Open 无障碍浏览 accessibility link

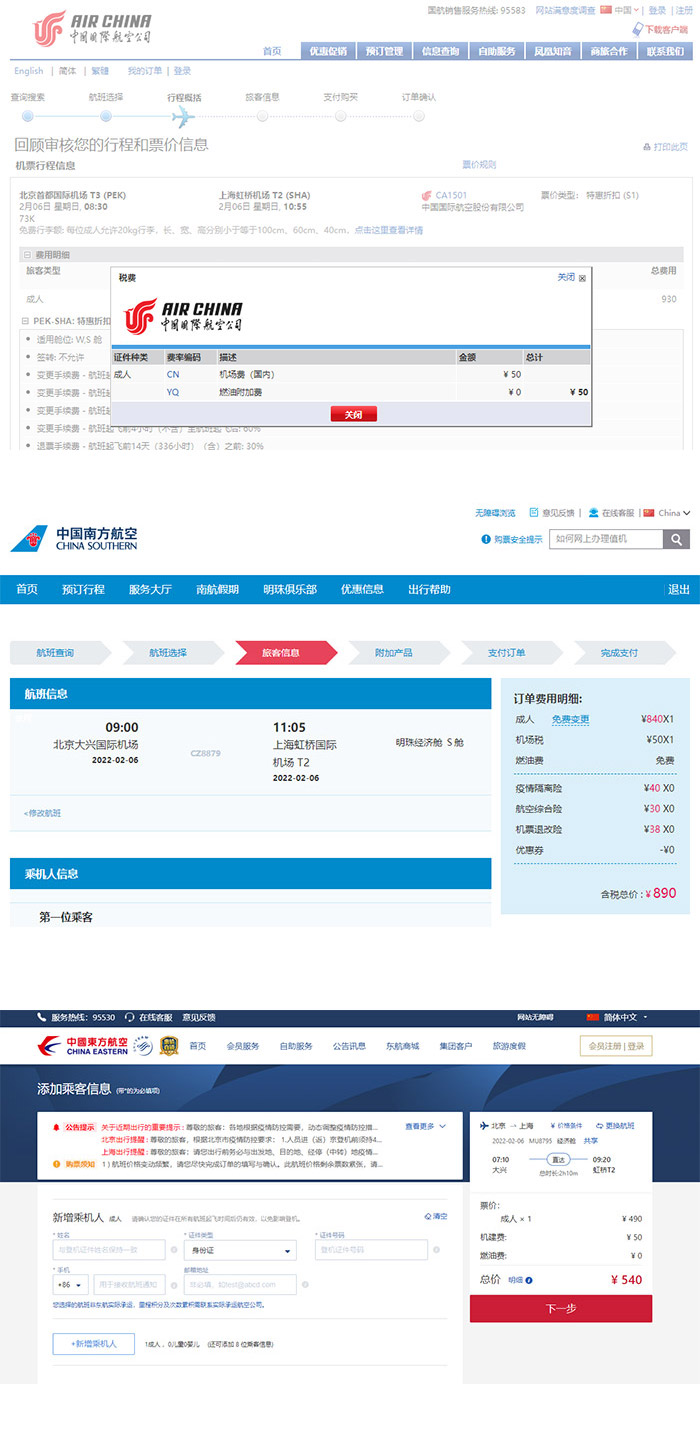point(495,513)
